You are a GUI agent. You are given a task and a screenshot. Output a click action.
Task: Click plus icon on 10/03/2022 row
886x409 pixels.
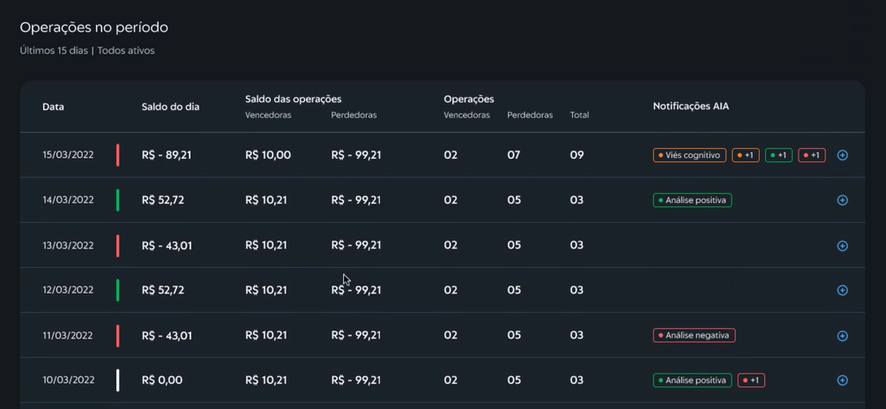842,381
